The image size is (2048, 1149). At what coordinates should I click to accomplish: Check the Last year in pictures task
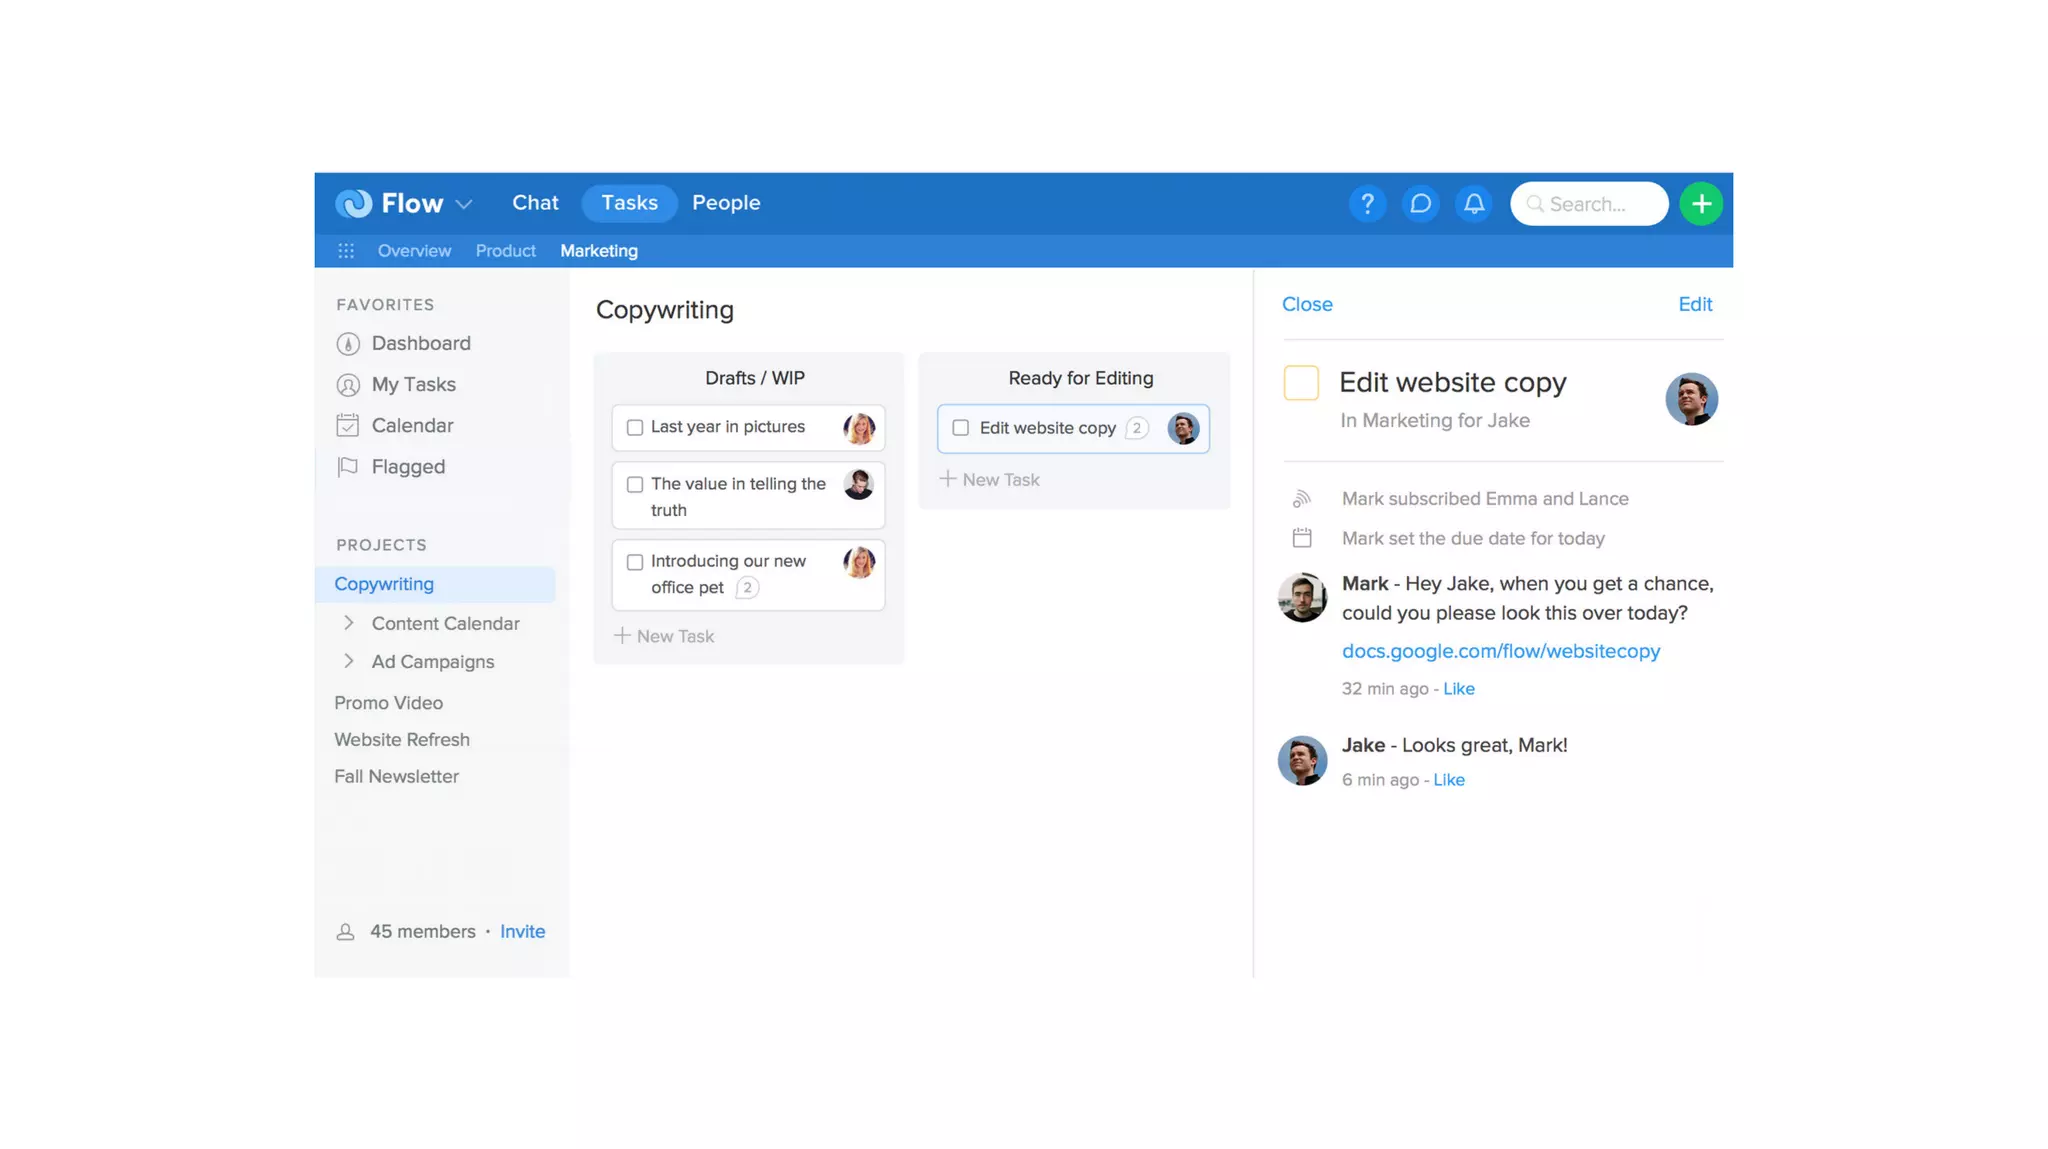tap(635, 428)
